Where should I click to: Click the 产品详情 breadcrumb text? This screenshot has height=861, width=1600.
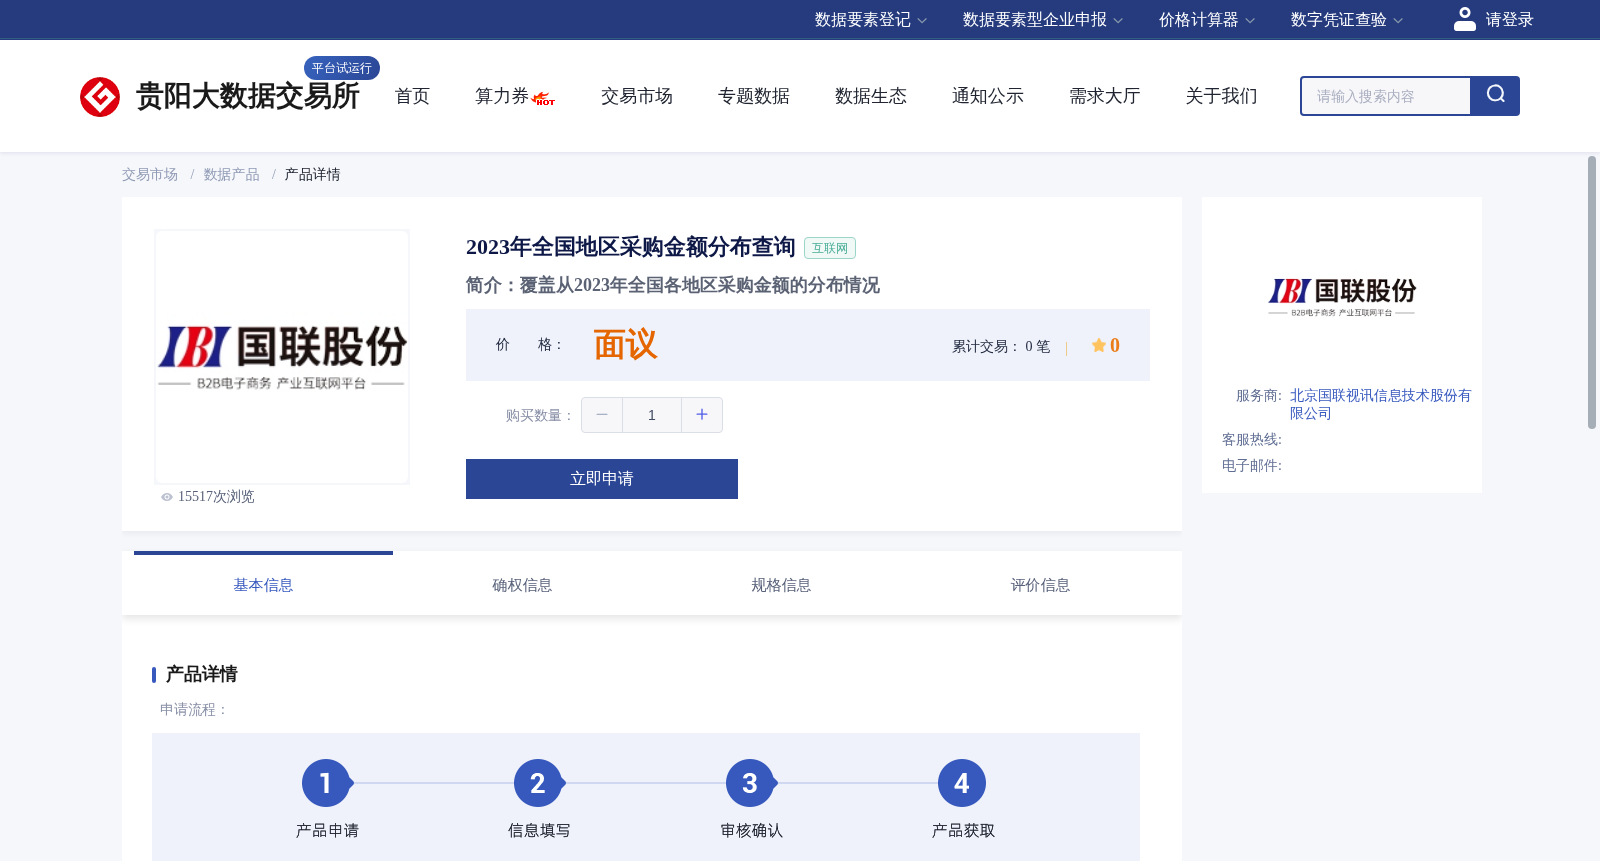(x=313, y=175)
